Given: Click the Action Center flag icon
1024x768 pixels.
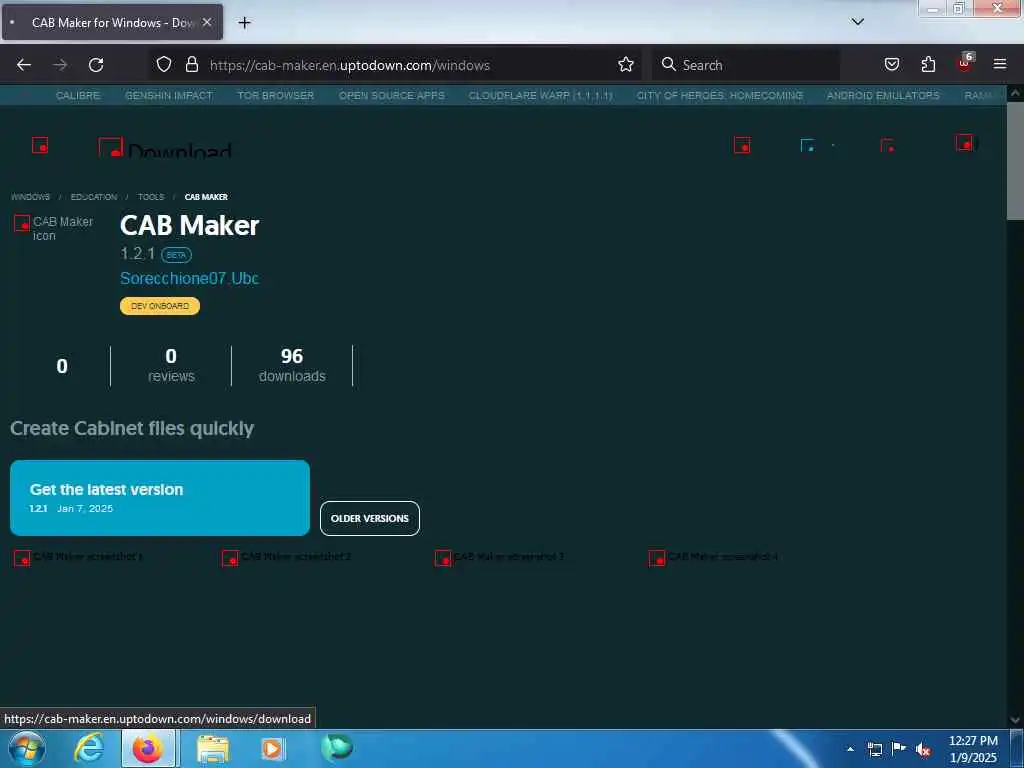Looking at the screenshot, I should coord(899,749).
